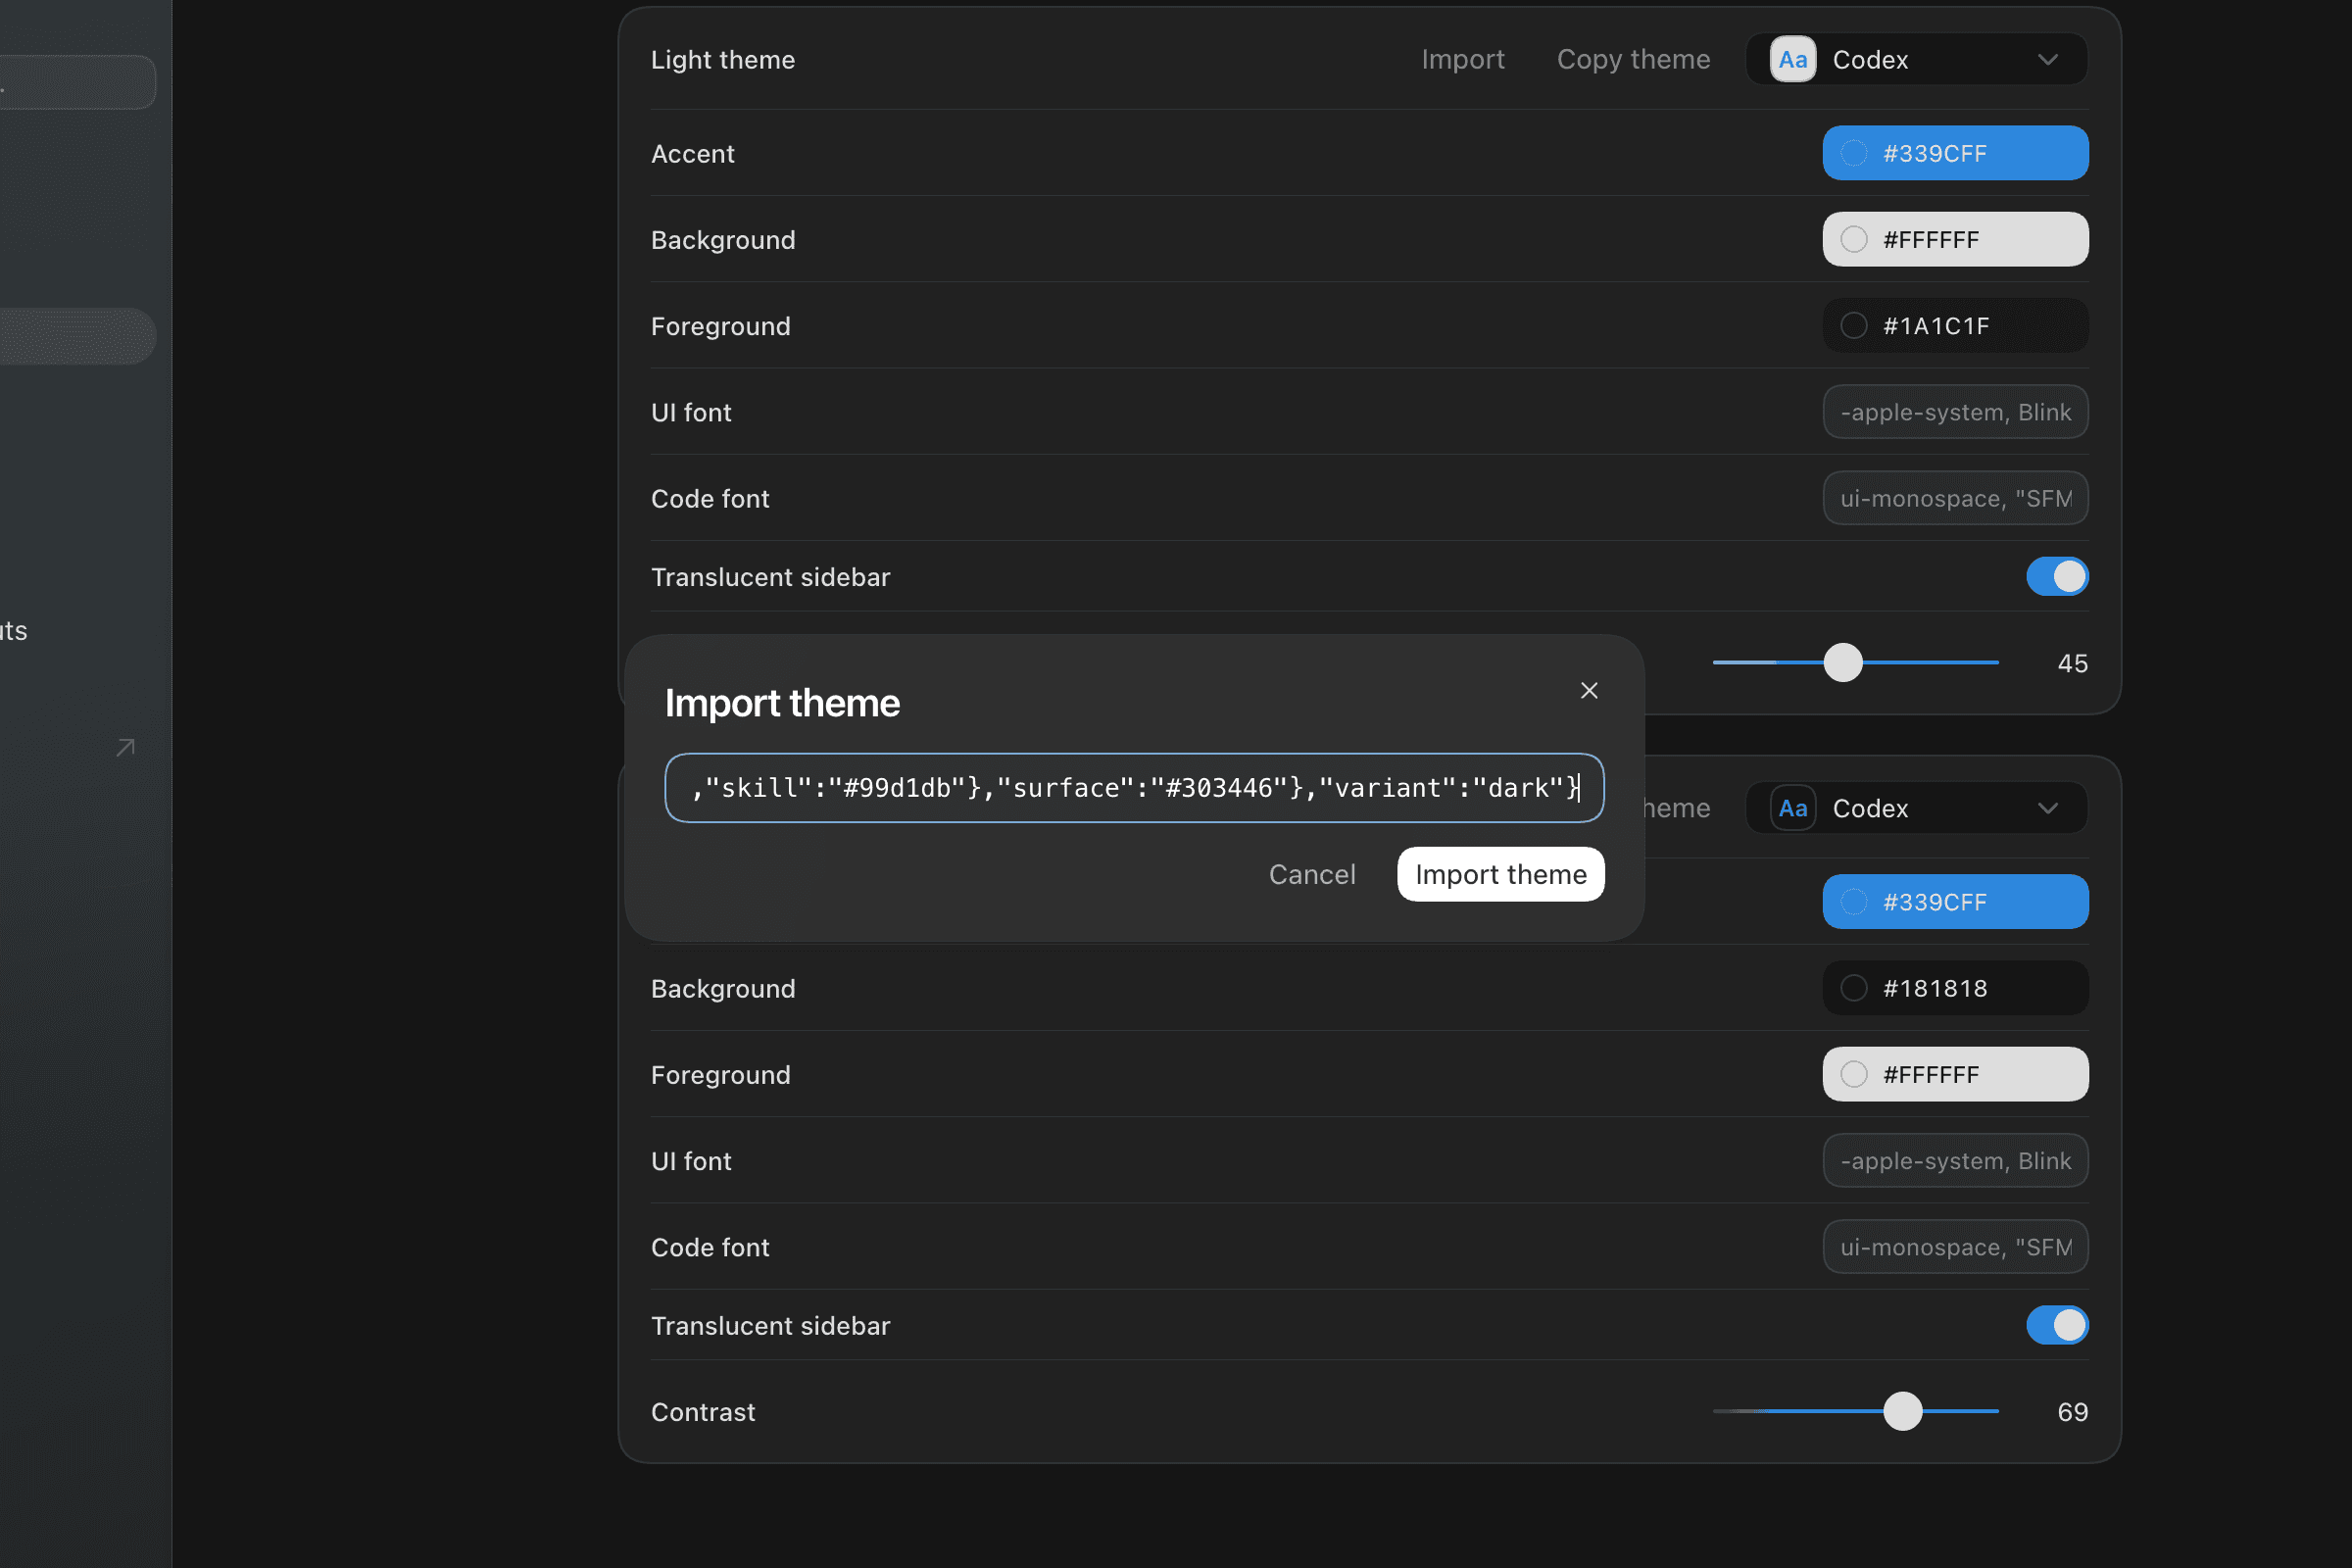Image resolution: width=2352 pixels, height=1568 pixels.
Task: Open Light theme Foreground color #1A1C1F
Action: tap(1955, 325)
